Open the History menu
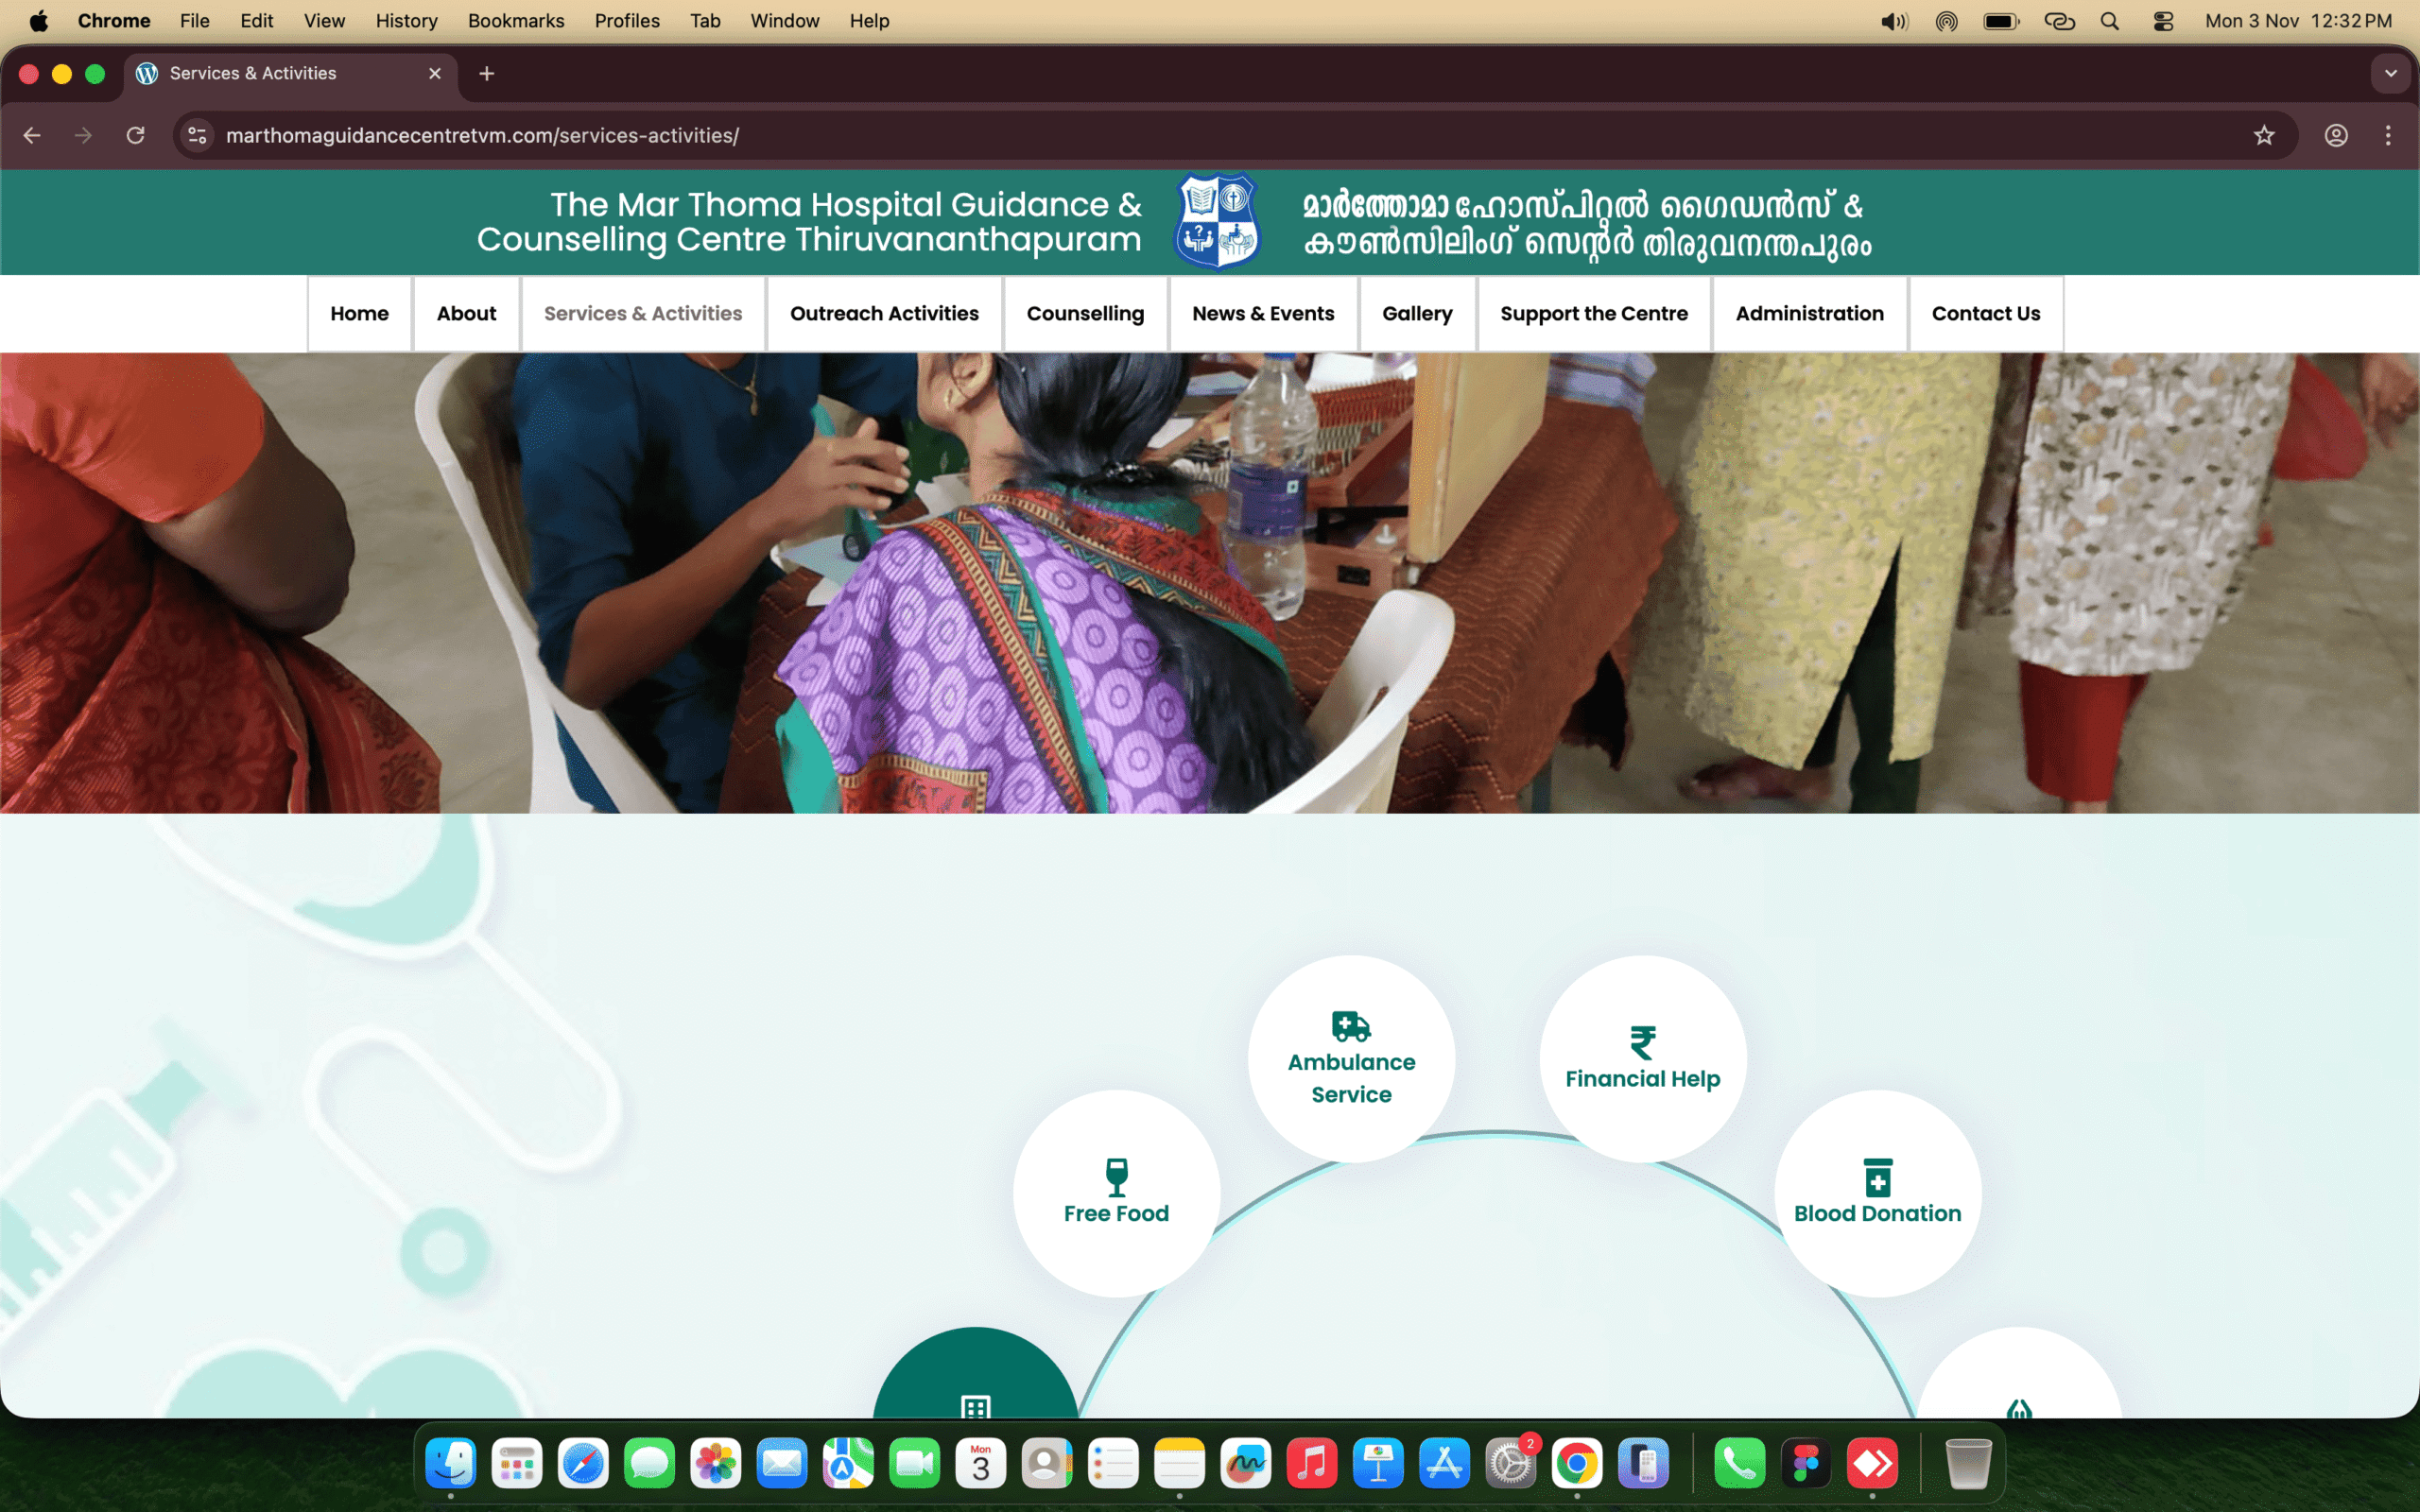2420x1512 pixels. (406, 21)
